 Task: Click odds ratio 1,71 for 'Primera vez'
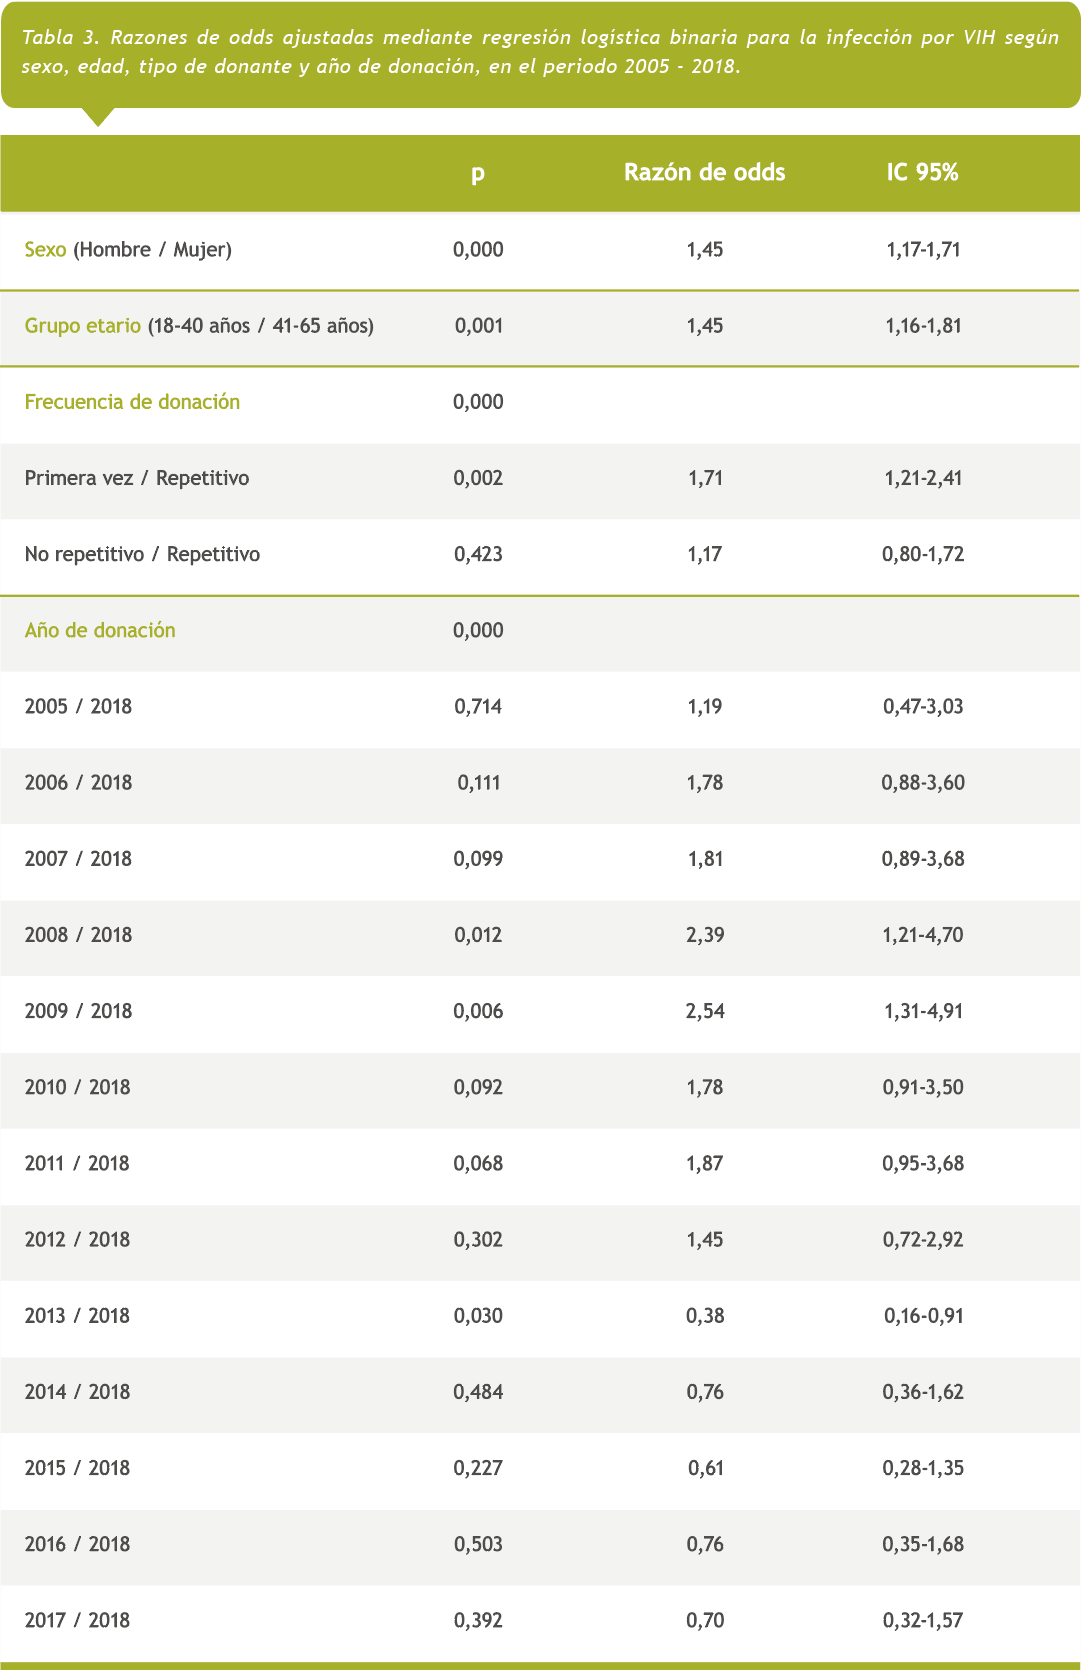click(x=705, y=478)
